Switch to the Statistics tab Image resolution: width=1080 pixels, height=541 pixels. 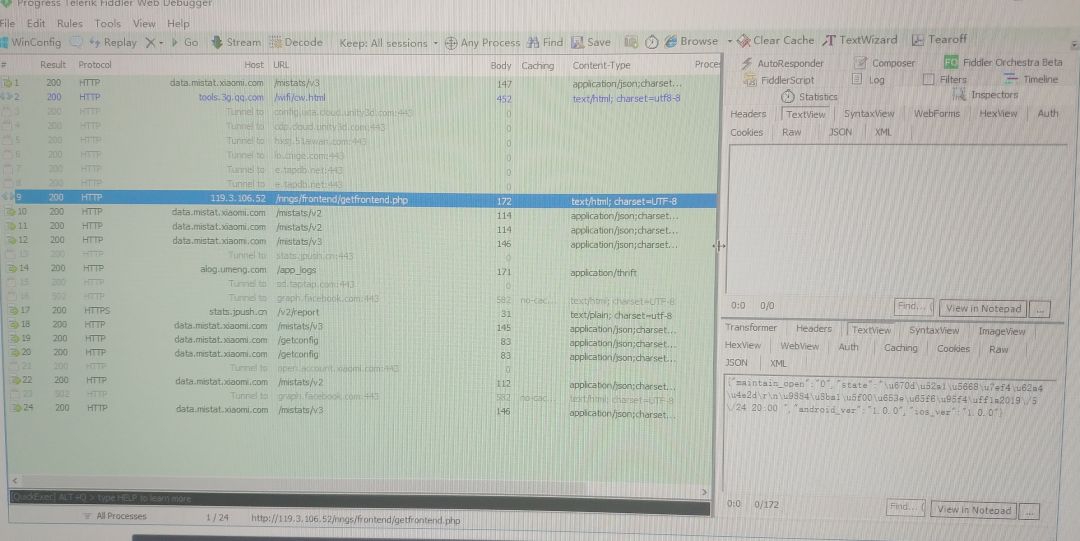pyautogui.click(x=809, y=96)
